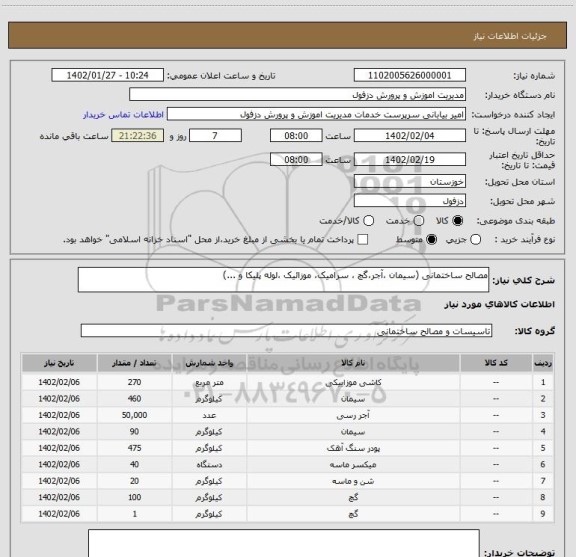Screen dimensions: 576x557
Task: Select the کالا radio button
Action: 458,221
